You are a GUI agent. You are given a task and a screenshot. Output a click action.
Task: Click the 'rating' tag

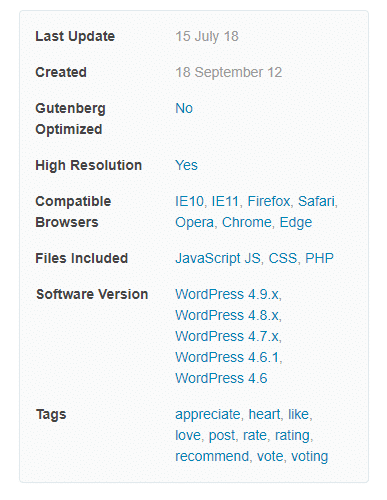click(x=292, y=435)
